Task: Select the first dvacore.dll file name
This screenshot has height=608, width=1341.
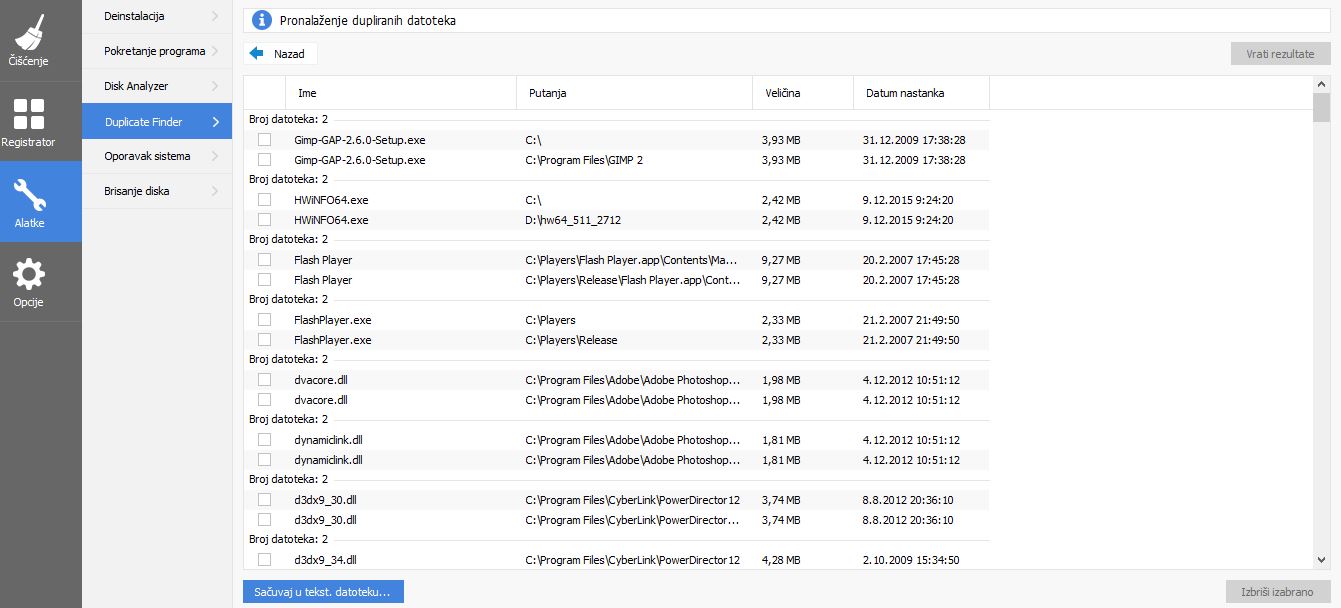Action: point(321,380)
